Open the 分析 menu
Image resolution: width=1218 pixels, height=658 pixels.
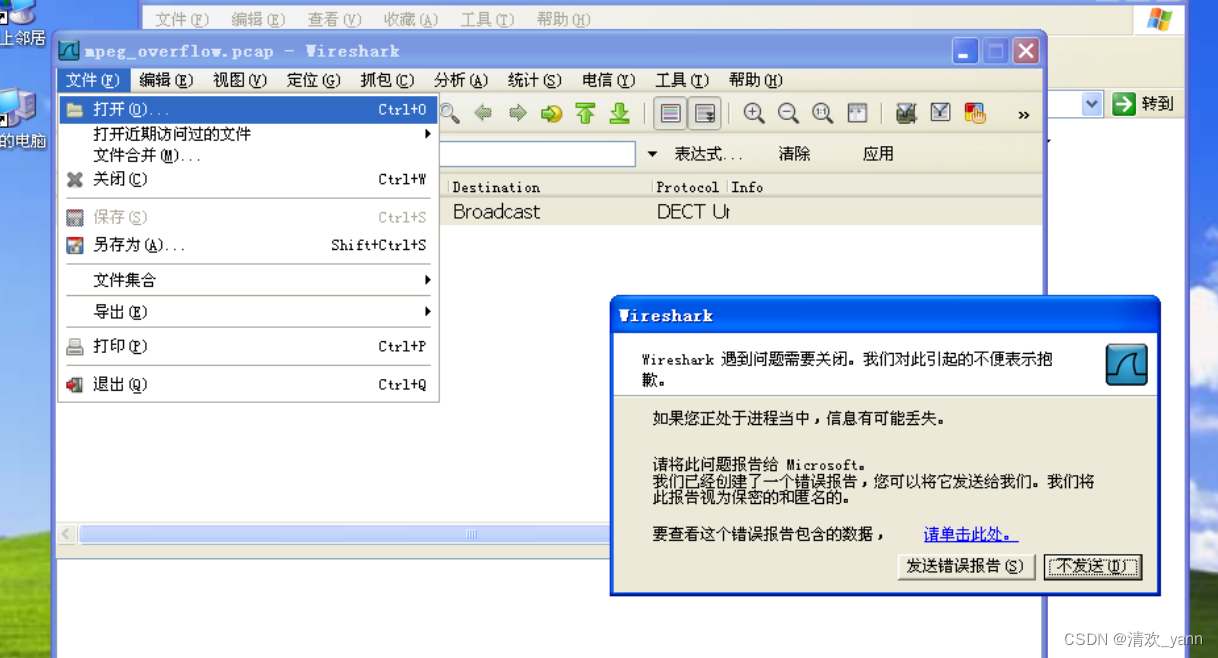461,80
